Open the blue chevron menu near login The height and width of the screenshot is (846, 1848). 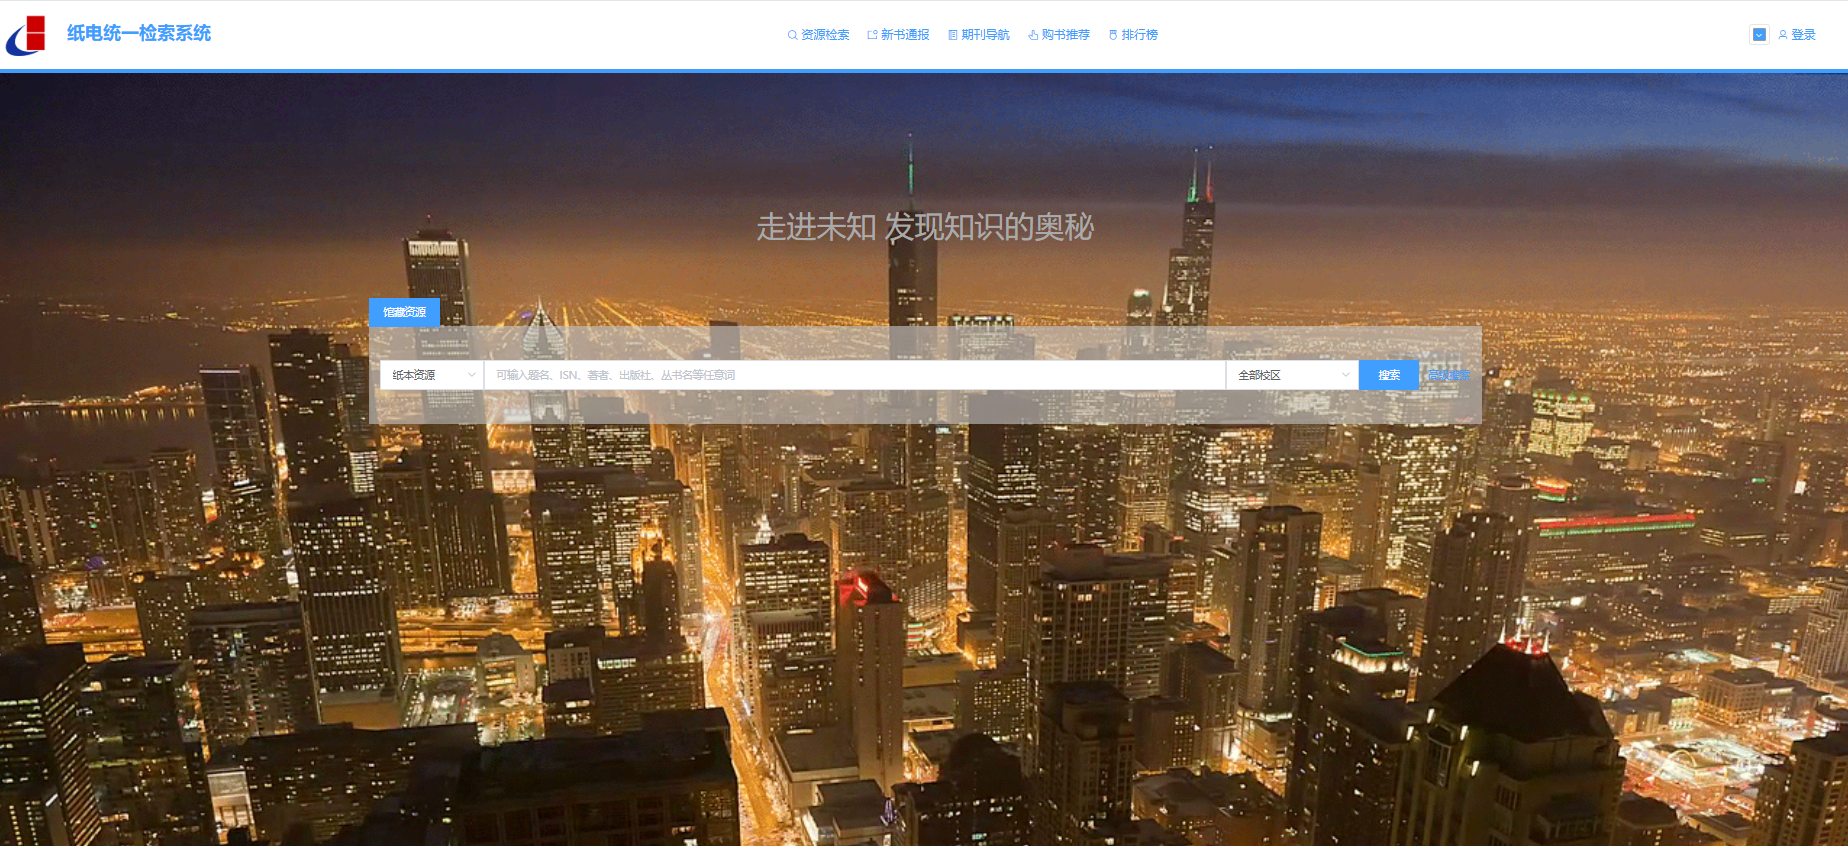point(1759,35)
